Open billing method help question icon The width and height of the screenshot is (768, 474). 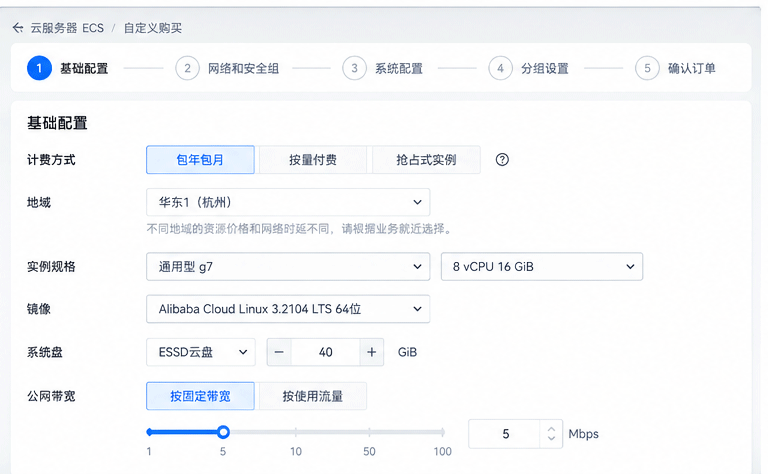point(502,160)
